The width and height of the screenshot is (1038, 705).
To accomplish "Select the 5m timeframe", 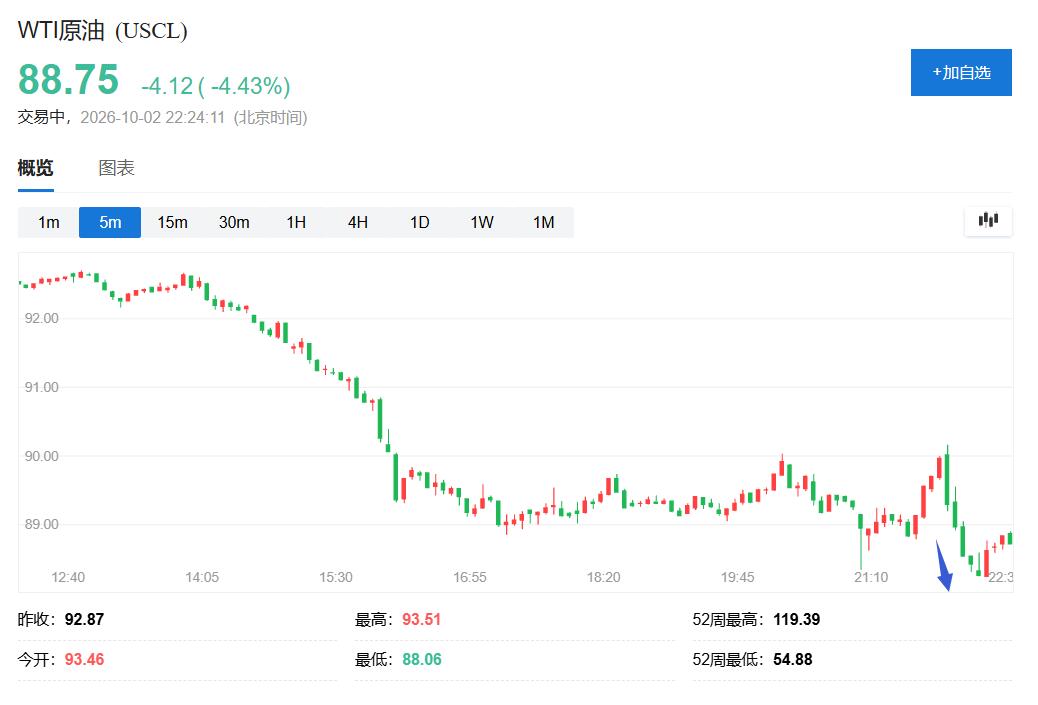I will pyautogui.click(x=110, y=222).
